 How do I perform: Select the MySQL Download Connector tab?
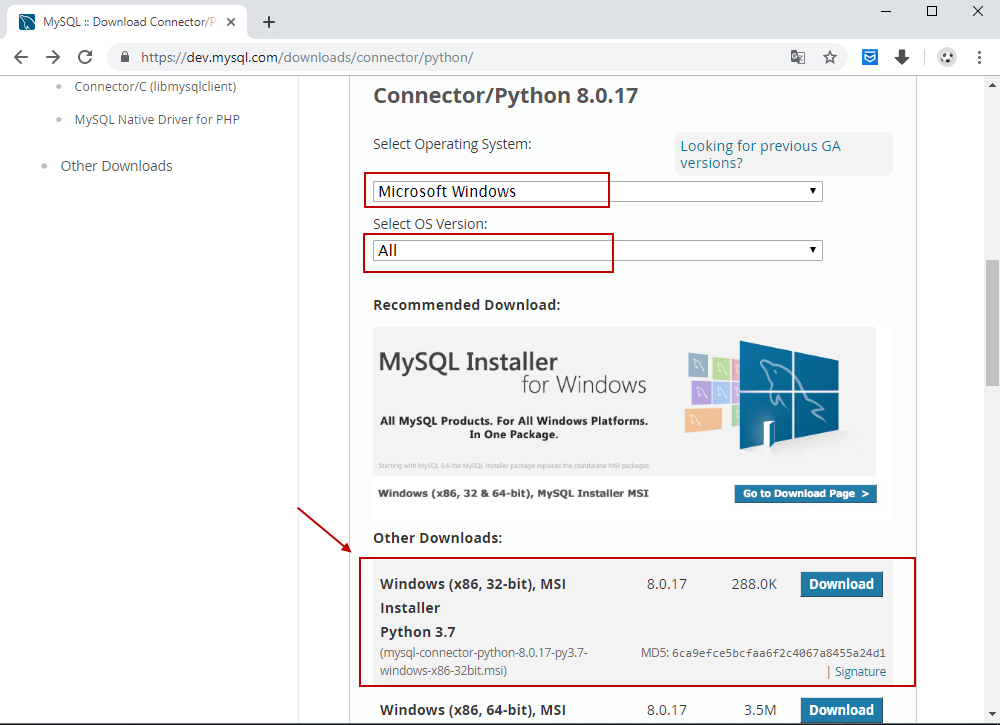[x=128, y=22]
